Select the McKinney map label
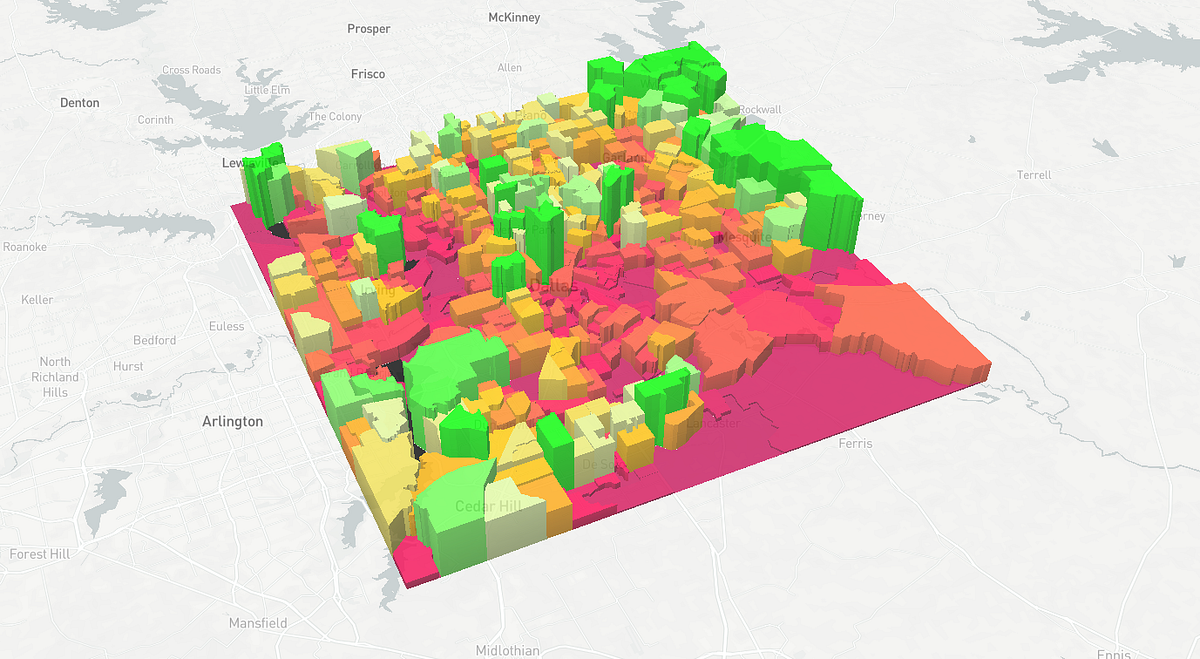Viewport: 1200px width, 659px height. [x=514, y=18]
